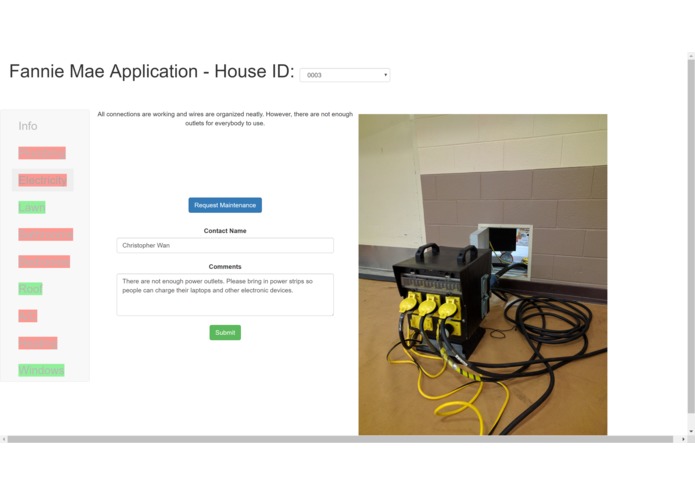Screen dimensions: 695x494
Task: Open the Windows section in sidebar
Action: click(x=41, y=370)
